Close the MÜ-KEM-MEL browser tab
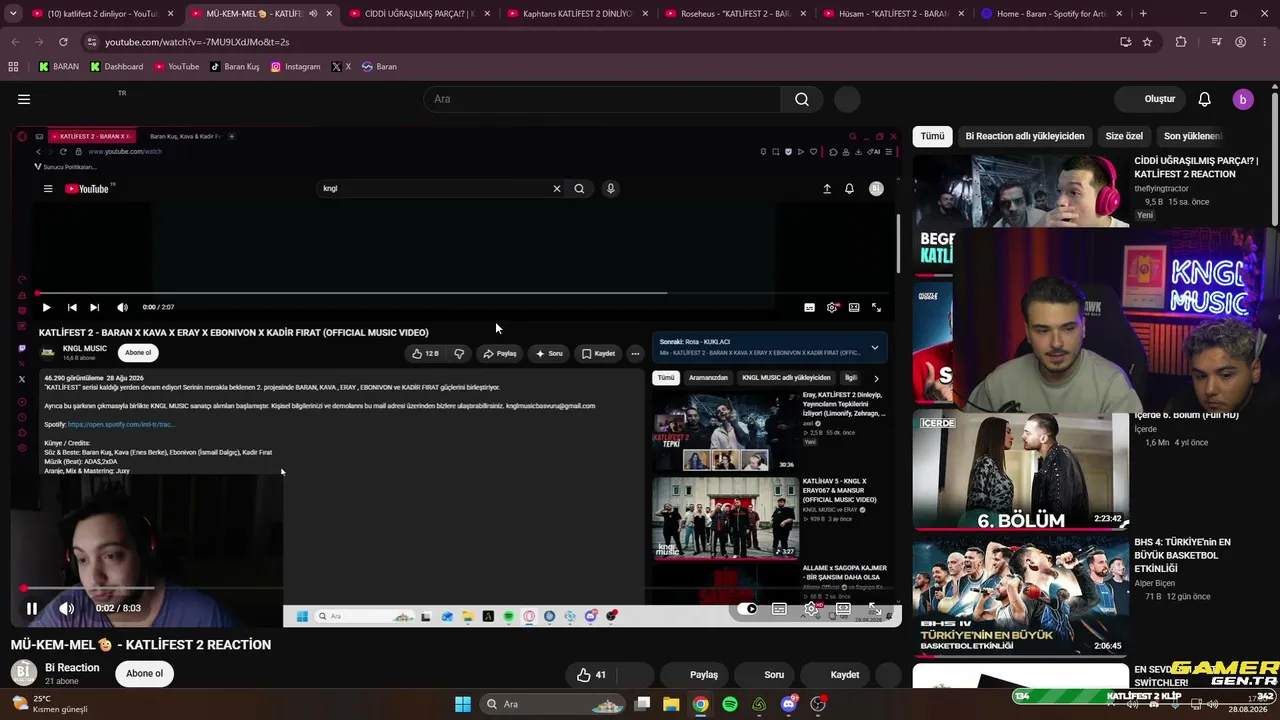This screenshot has width=1280, height=720. [329, 14]
